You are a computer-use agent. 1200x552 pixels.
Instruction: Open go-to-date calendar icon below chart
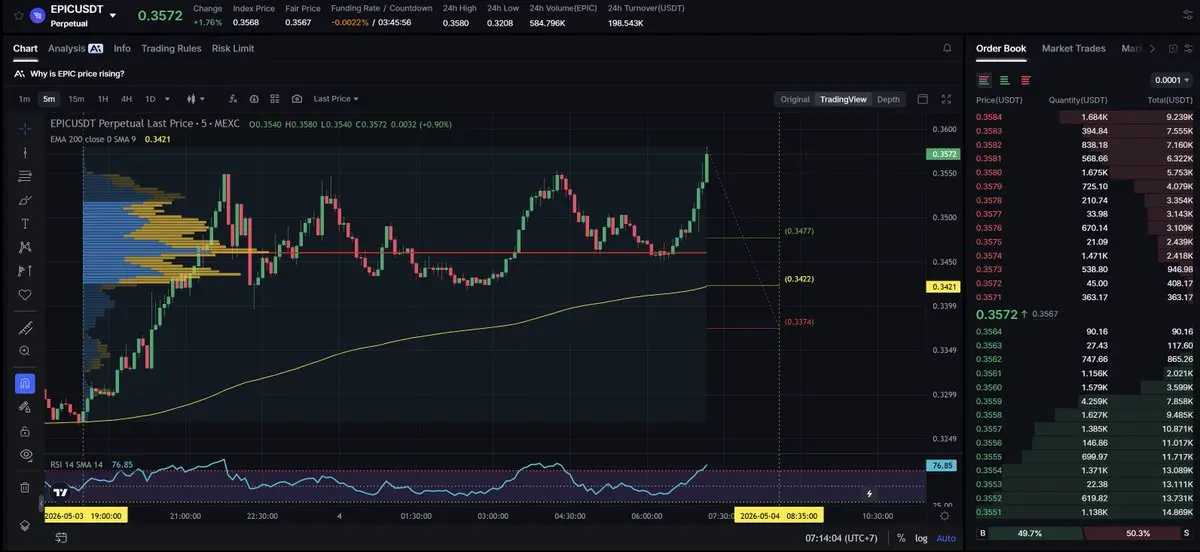click(x=61, y=537)
